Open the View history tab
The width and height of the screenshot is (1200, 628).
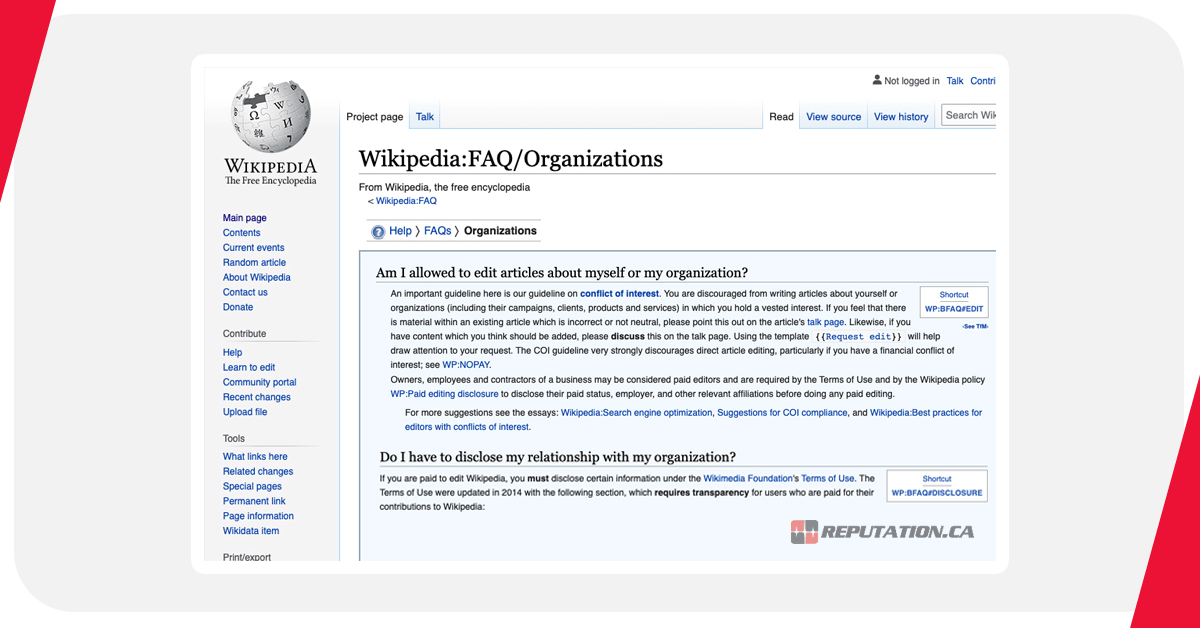[x=901, y=117]
